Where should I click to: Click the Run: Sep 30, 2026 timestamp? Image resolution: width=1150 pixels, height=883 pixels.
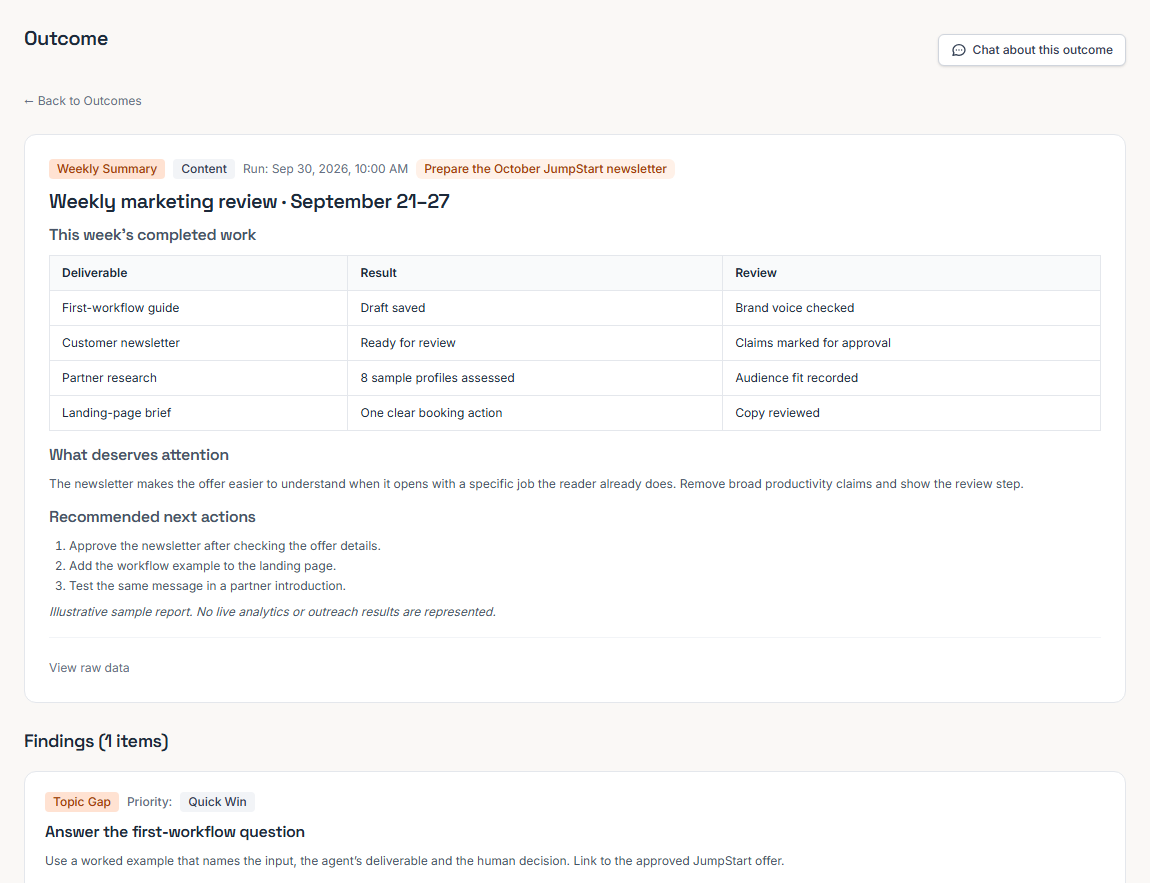point(325,169)
